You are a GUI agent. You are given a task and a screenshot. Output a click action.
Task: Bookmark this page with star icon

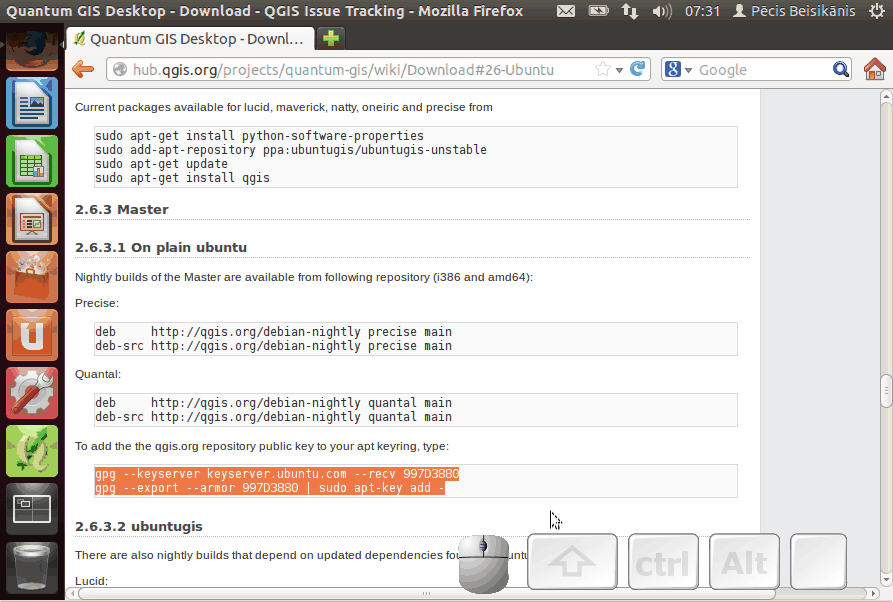coord(603,69)
